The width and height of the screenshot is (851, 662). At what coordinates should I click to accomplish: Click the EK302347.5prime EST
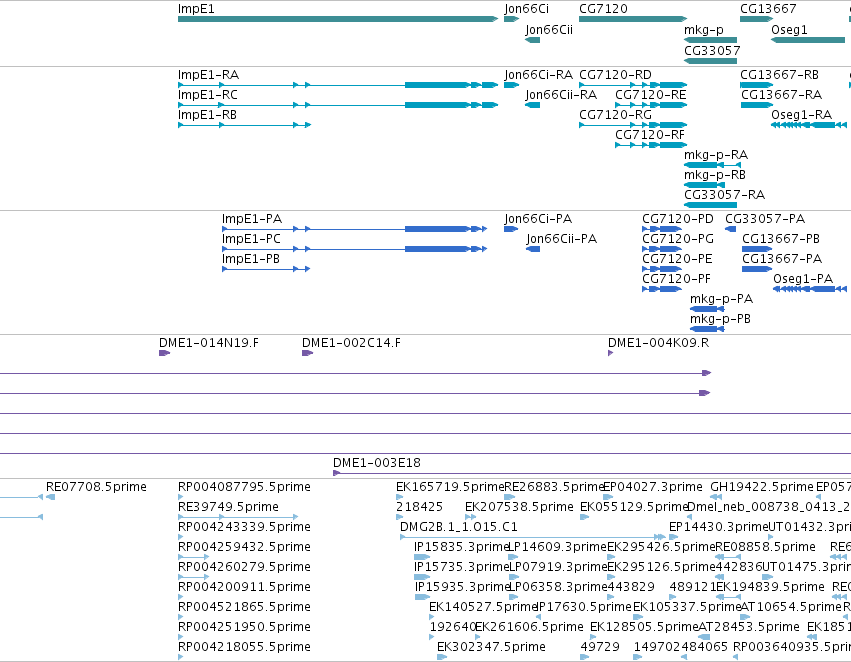pos(442,657)
